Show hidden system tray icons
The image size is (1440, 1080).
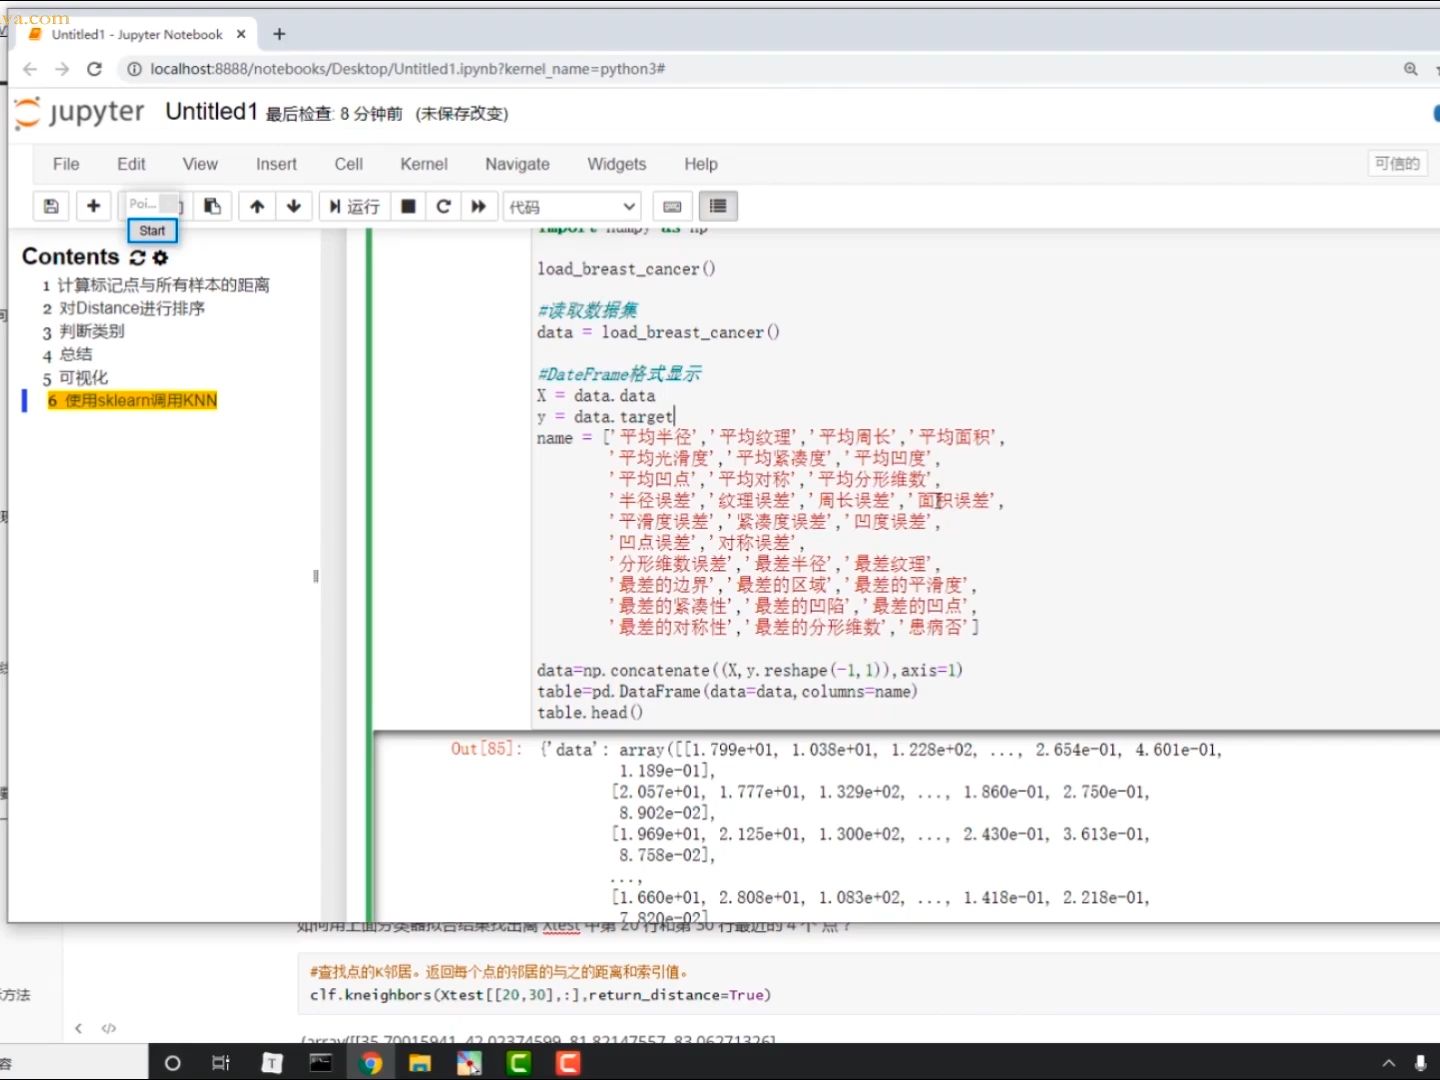tap(1388, 1063)
